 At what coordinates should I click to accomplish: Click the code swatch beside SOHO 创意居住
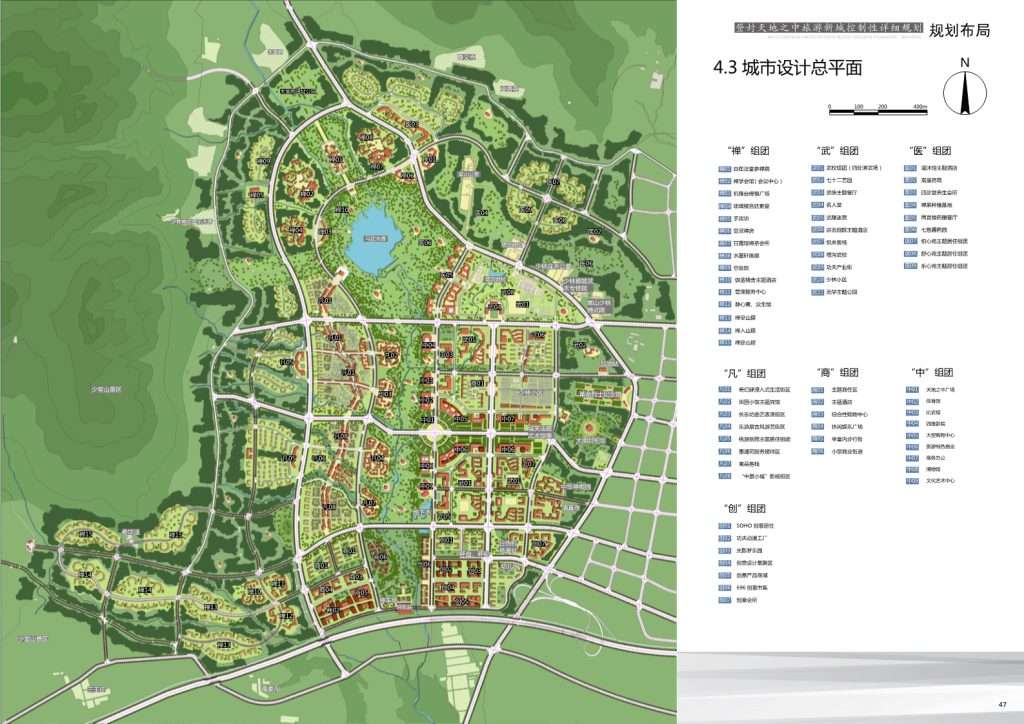click(x=725, y=526)
